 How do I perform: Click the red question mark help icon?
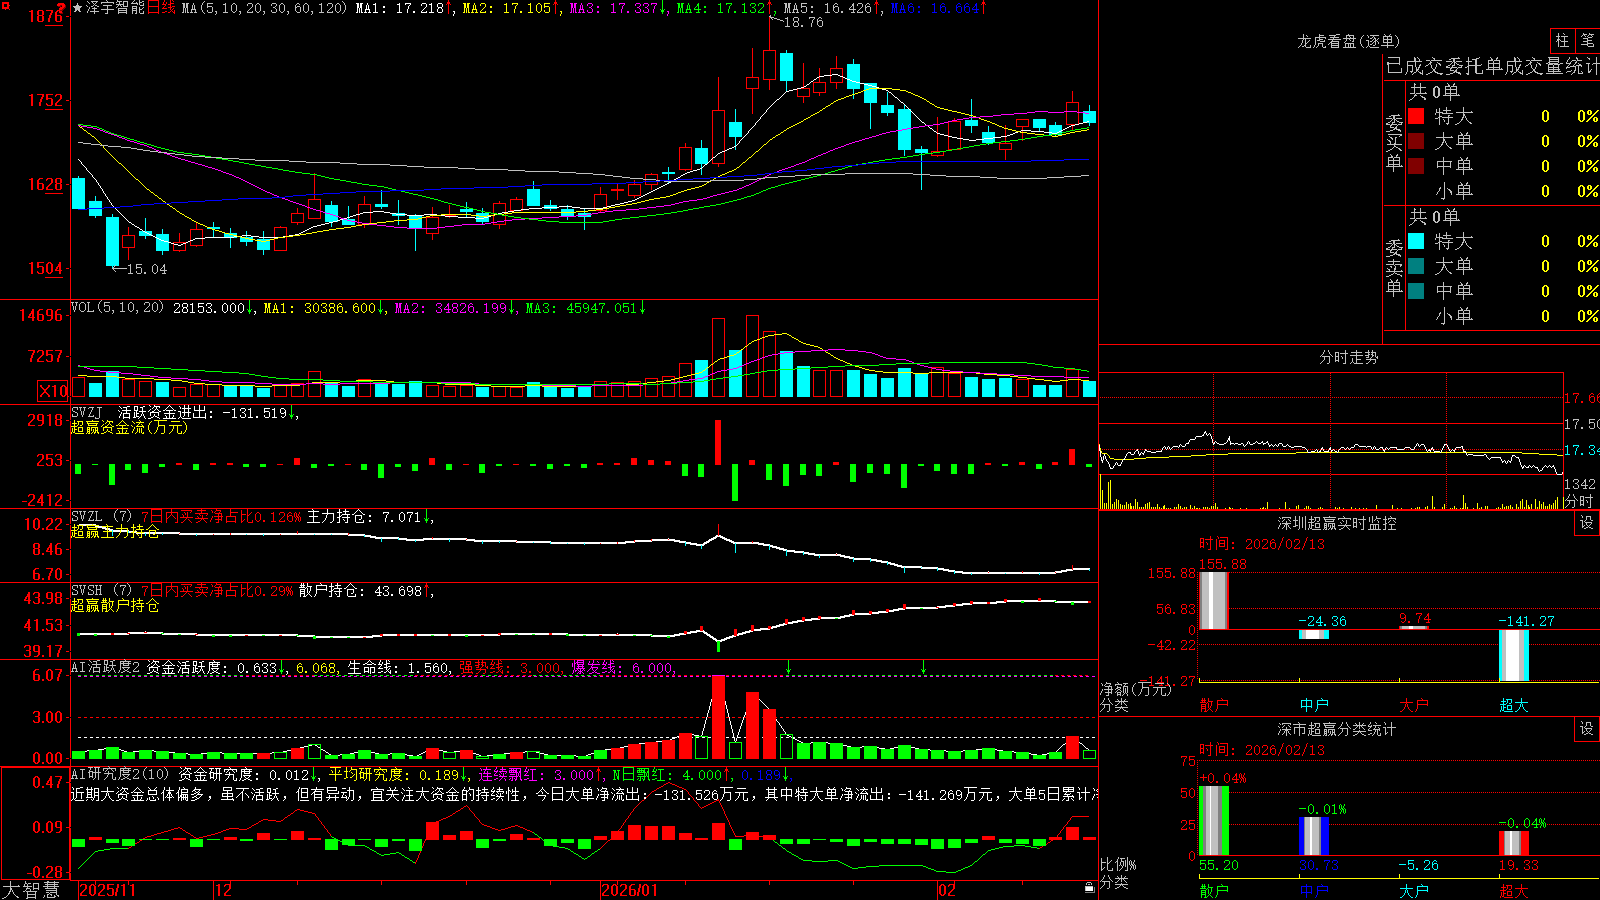[x=62, y=7]
